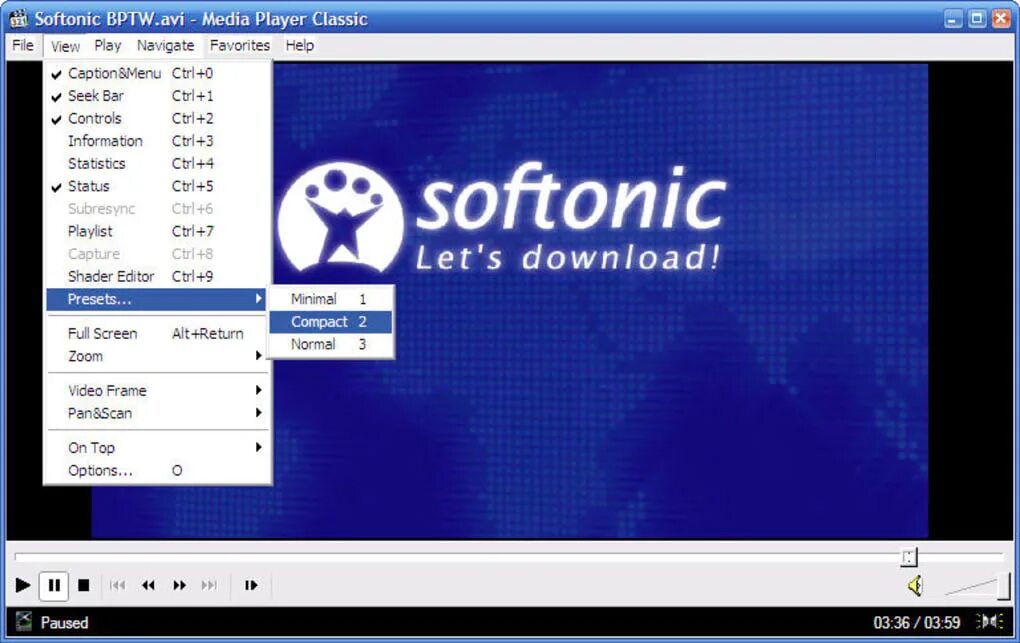Toggle Caption&Menu visibility
Image resolution: width=1020 pixels, height=643 pixels.
pos(159,74)
